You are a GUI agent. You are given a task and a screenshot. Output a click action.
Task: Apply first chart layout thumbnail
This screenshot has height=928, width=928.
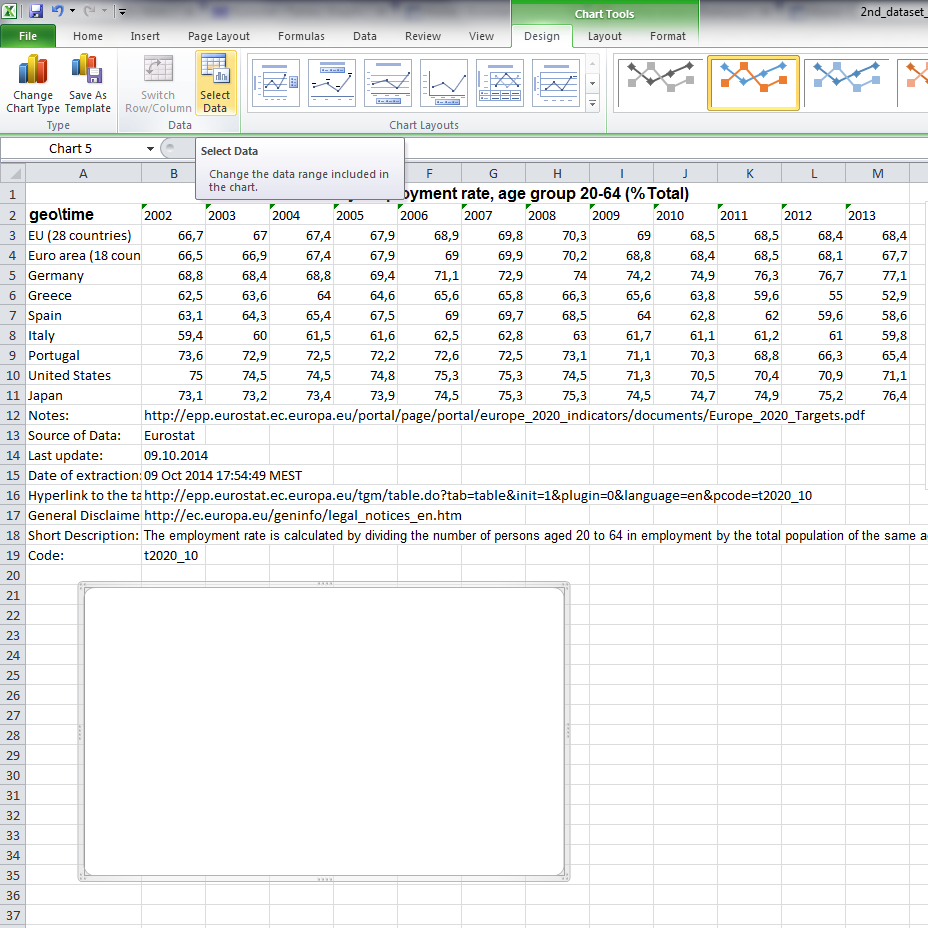[x=276, y=83]
